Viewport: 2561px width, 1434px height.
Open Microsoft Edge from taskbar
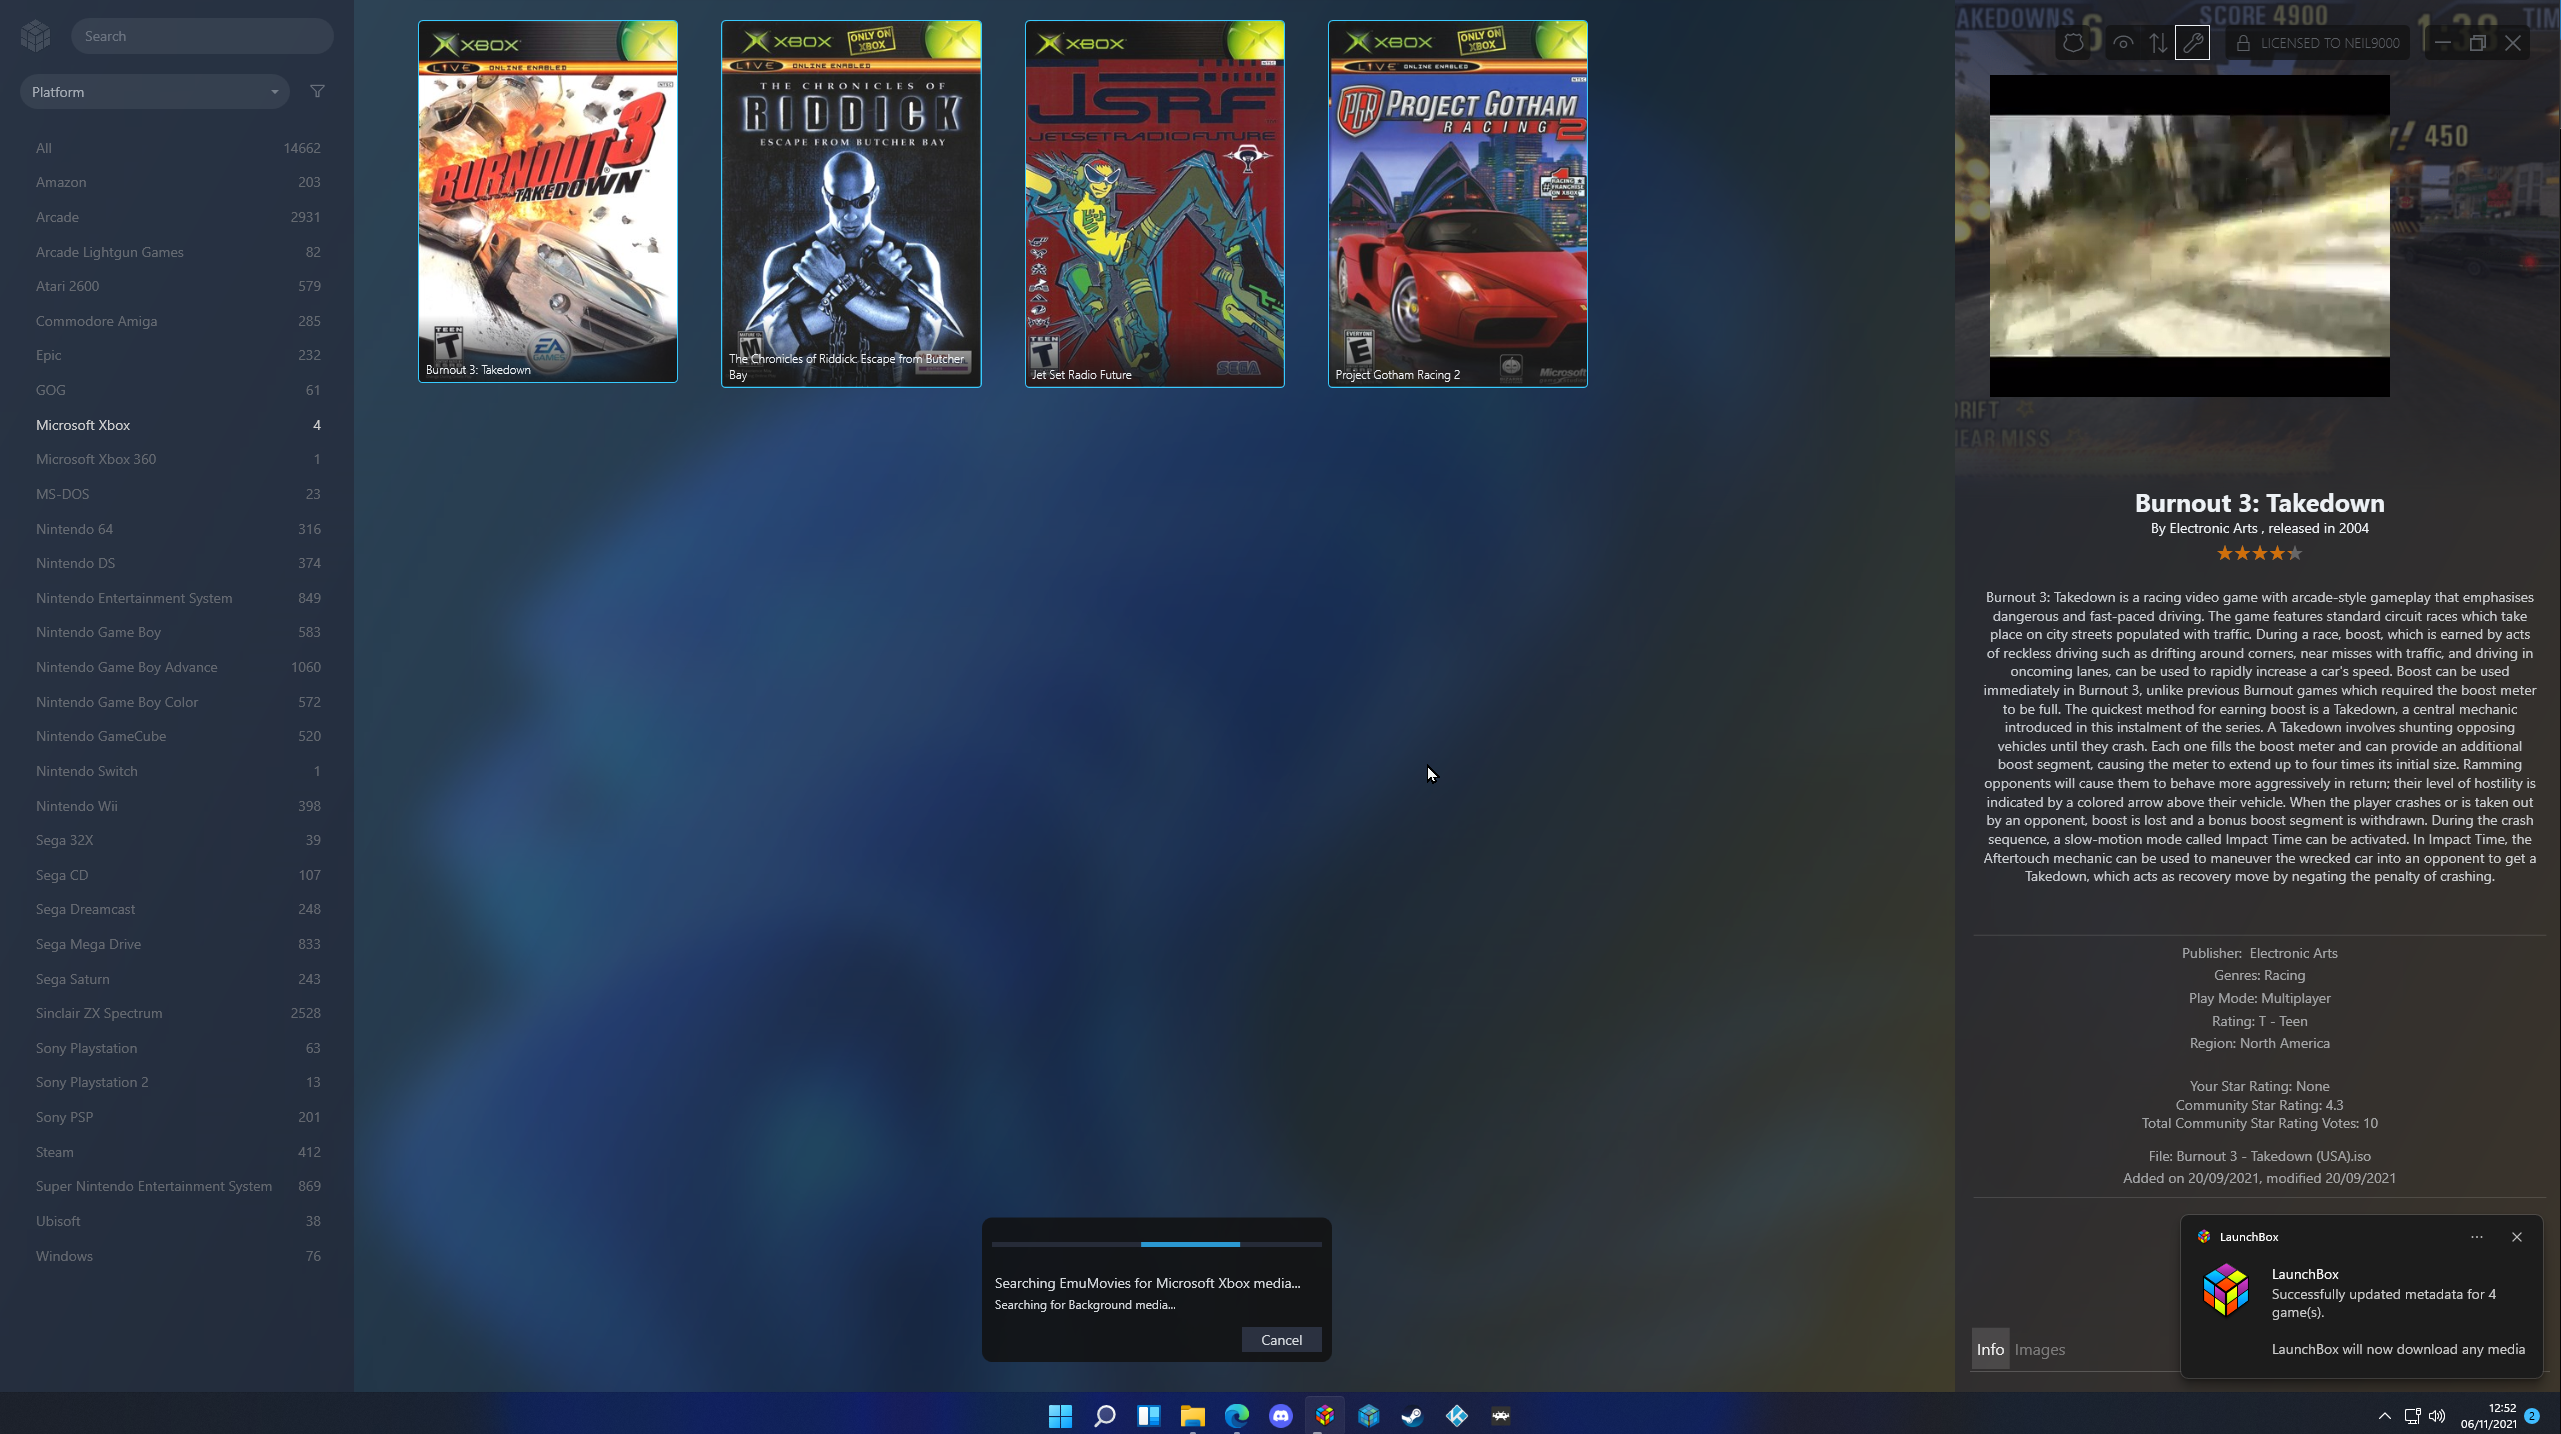click(x=1237, y=1416)
